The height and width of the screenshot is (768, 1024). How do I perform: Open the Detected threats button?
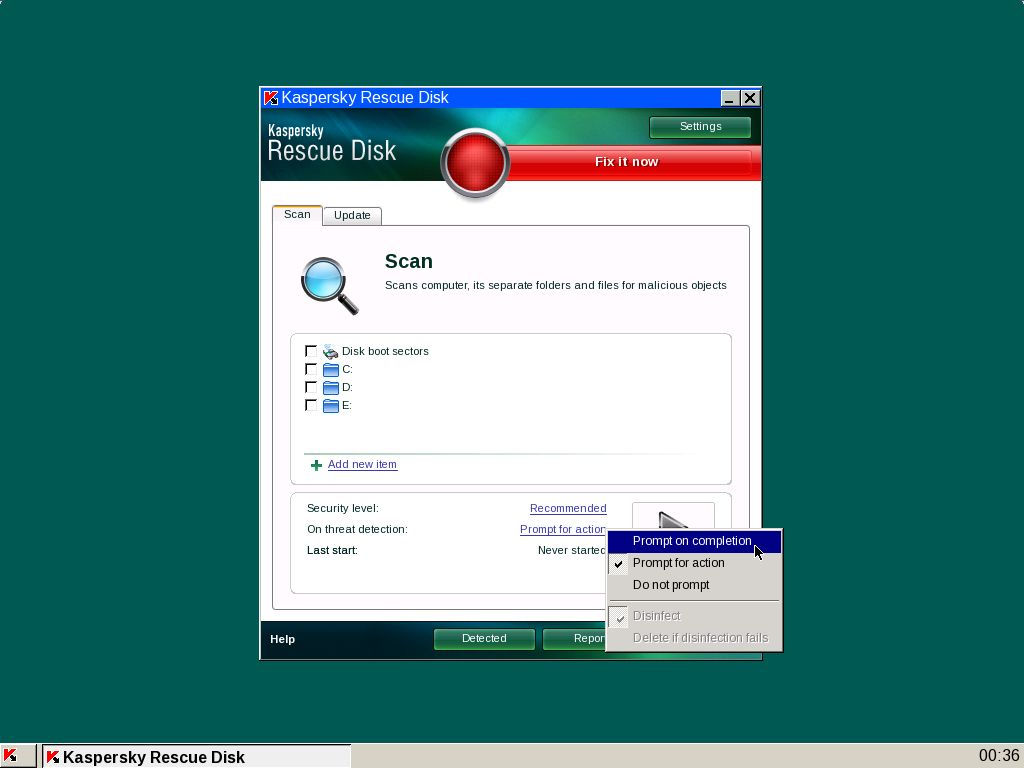point(484,639)
